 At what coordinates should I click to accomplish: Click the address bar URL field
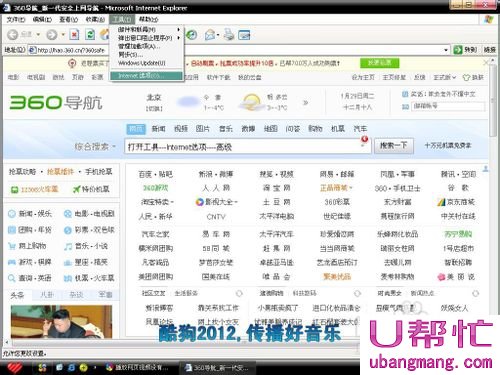[x=238, y=50]
